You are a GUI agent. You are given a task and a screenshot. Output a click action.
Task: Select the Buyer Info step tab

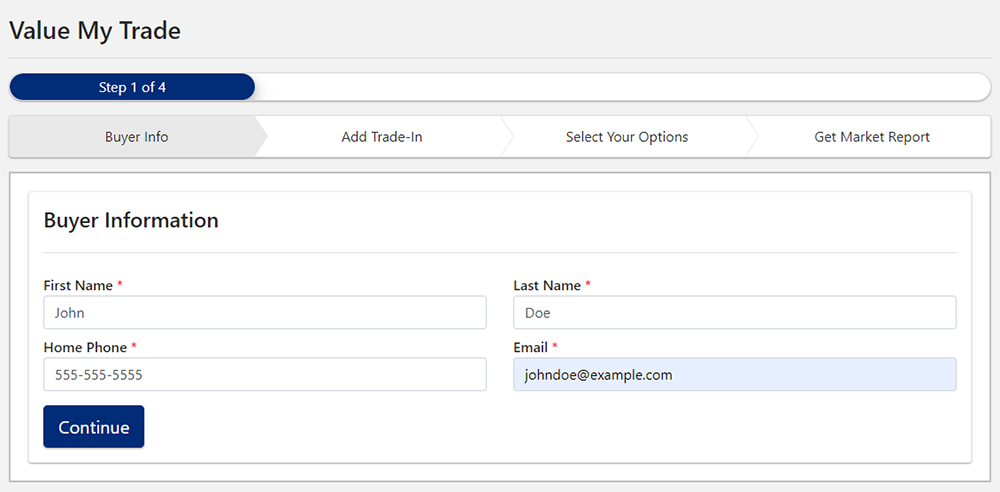pos(136,137)
